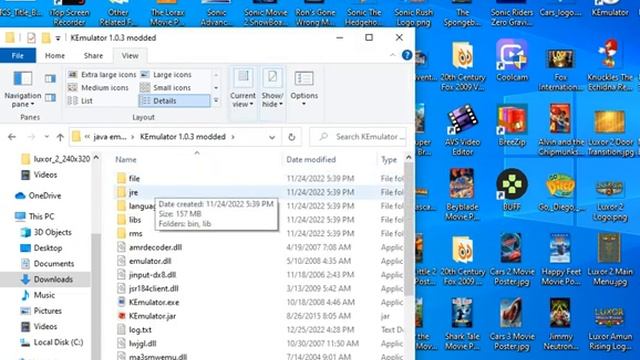This screenshot has height=360, width=640.
Task: Select Luxor 2 Door Transition.jpg desktop icon
Action: click(x=609, y=133)
